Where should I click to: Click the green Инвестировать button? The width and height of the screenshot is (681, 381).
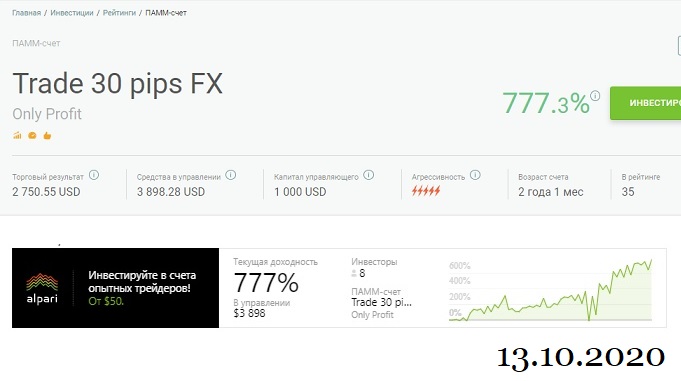coord(645,103)
